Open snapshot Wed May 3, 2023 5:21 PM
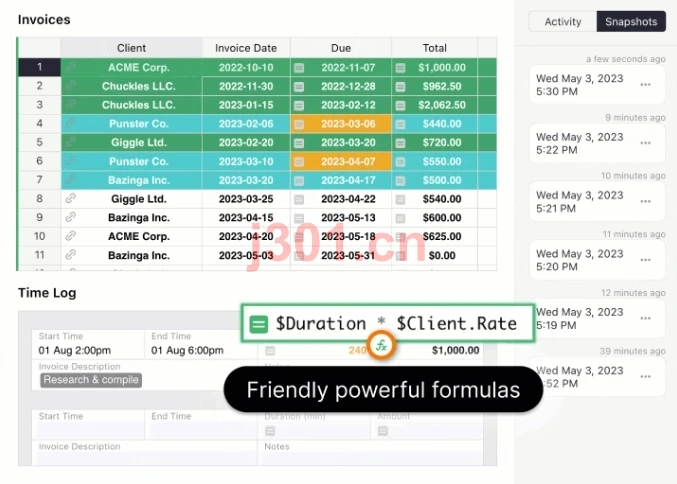The image size is (677, 484). click(597, 201)
